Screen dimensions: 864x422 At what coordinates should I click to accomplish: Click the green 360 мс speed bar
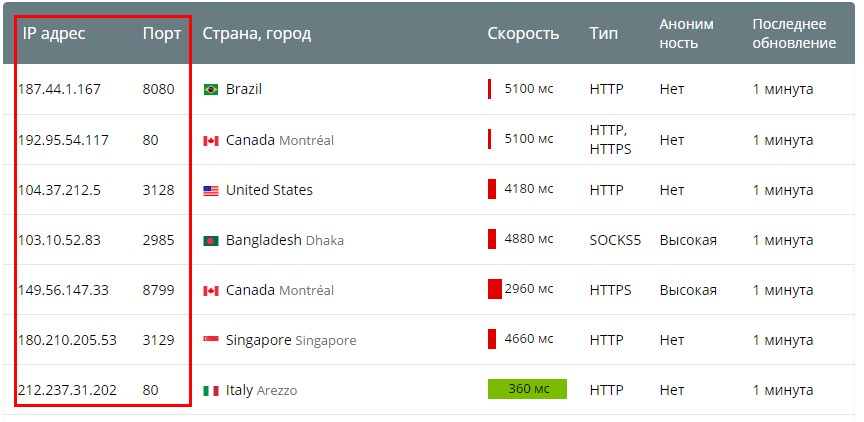(x=527, y=389)
